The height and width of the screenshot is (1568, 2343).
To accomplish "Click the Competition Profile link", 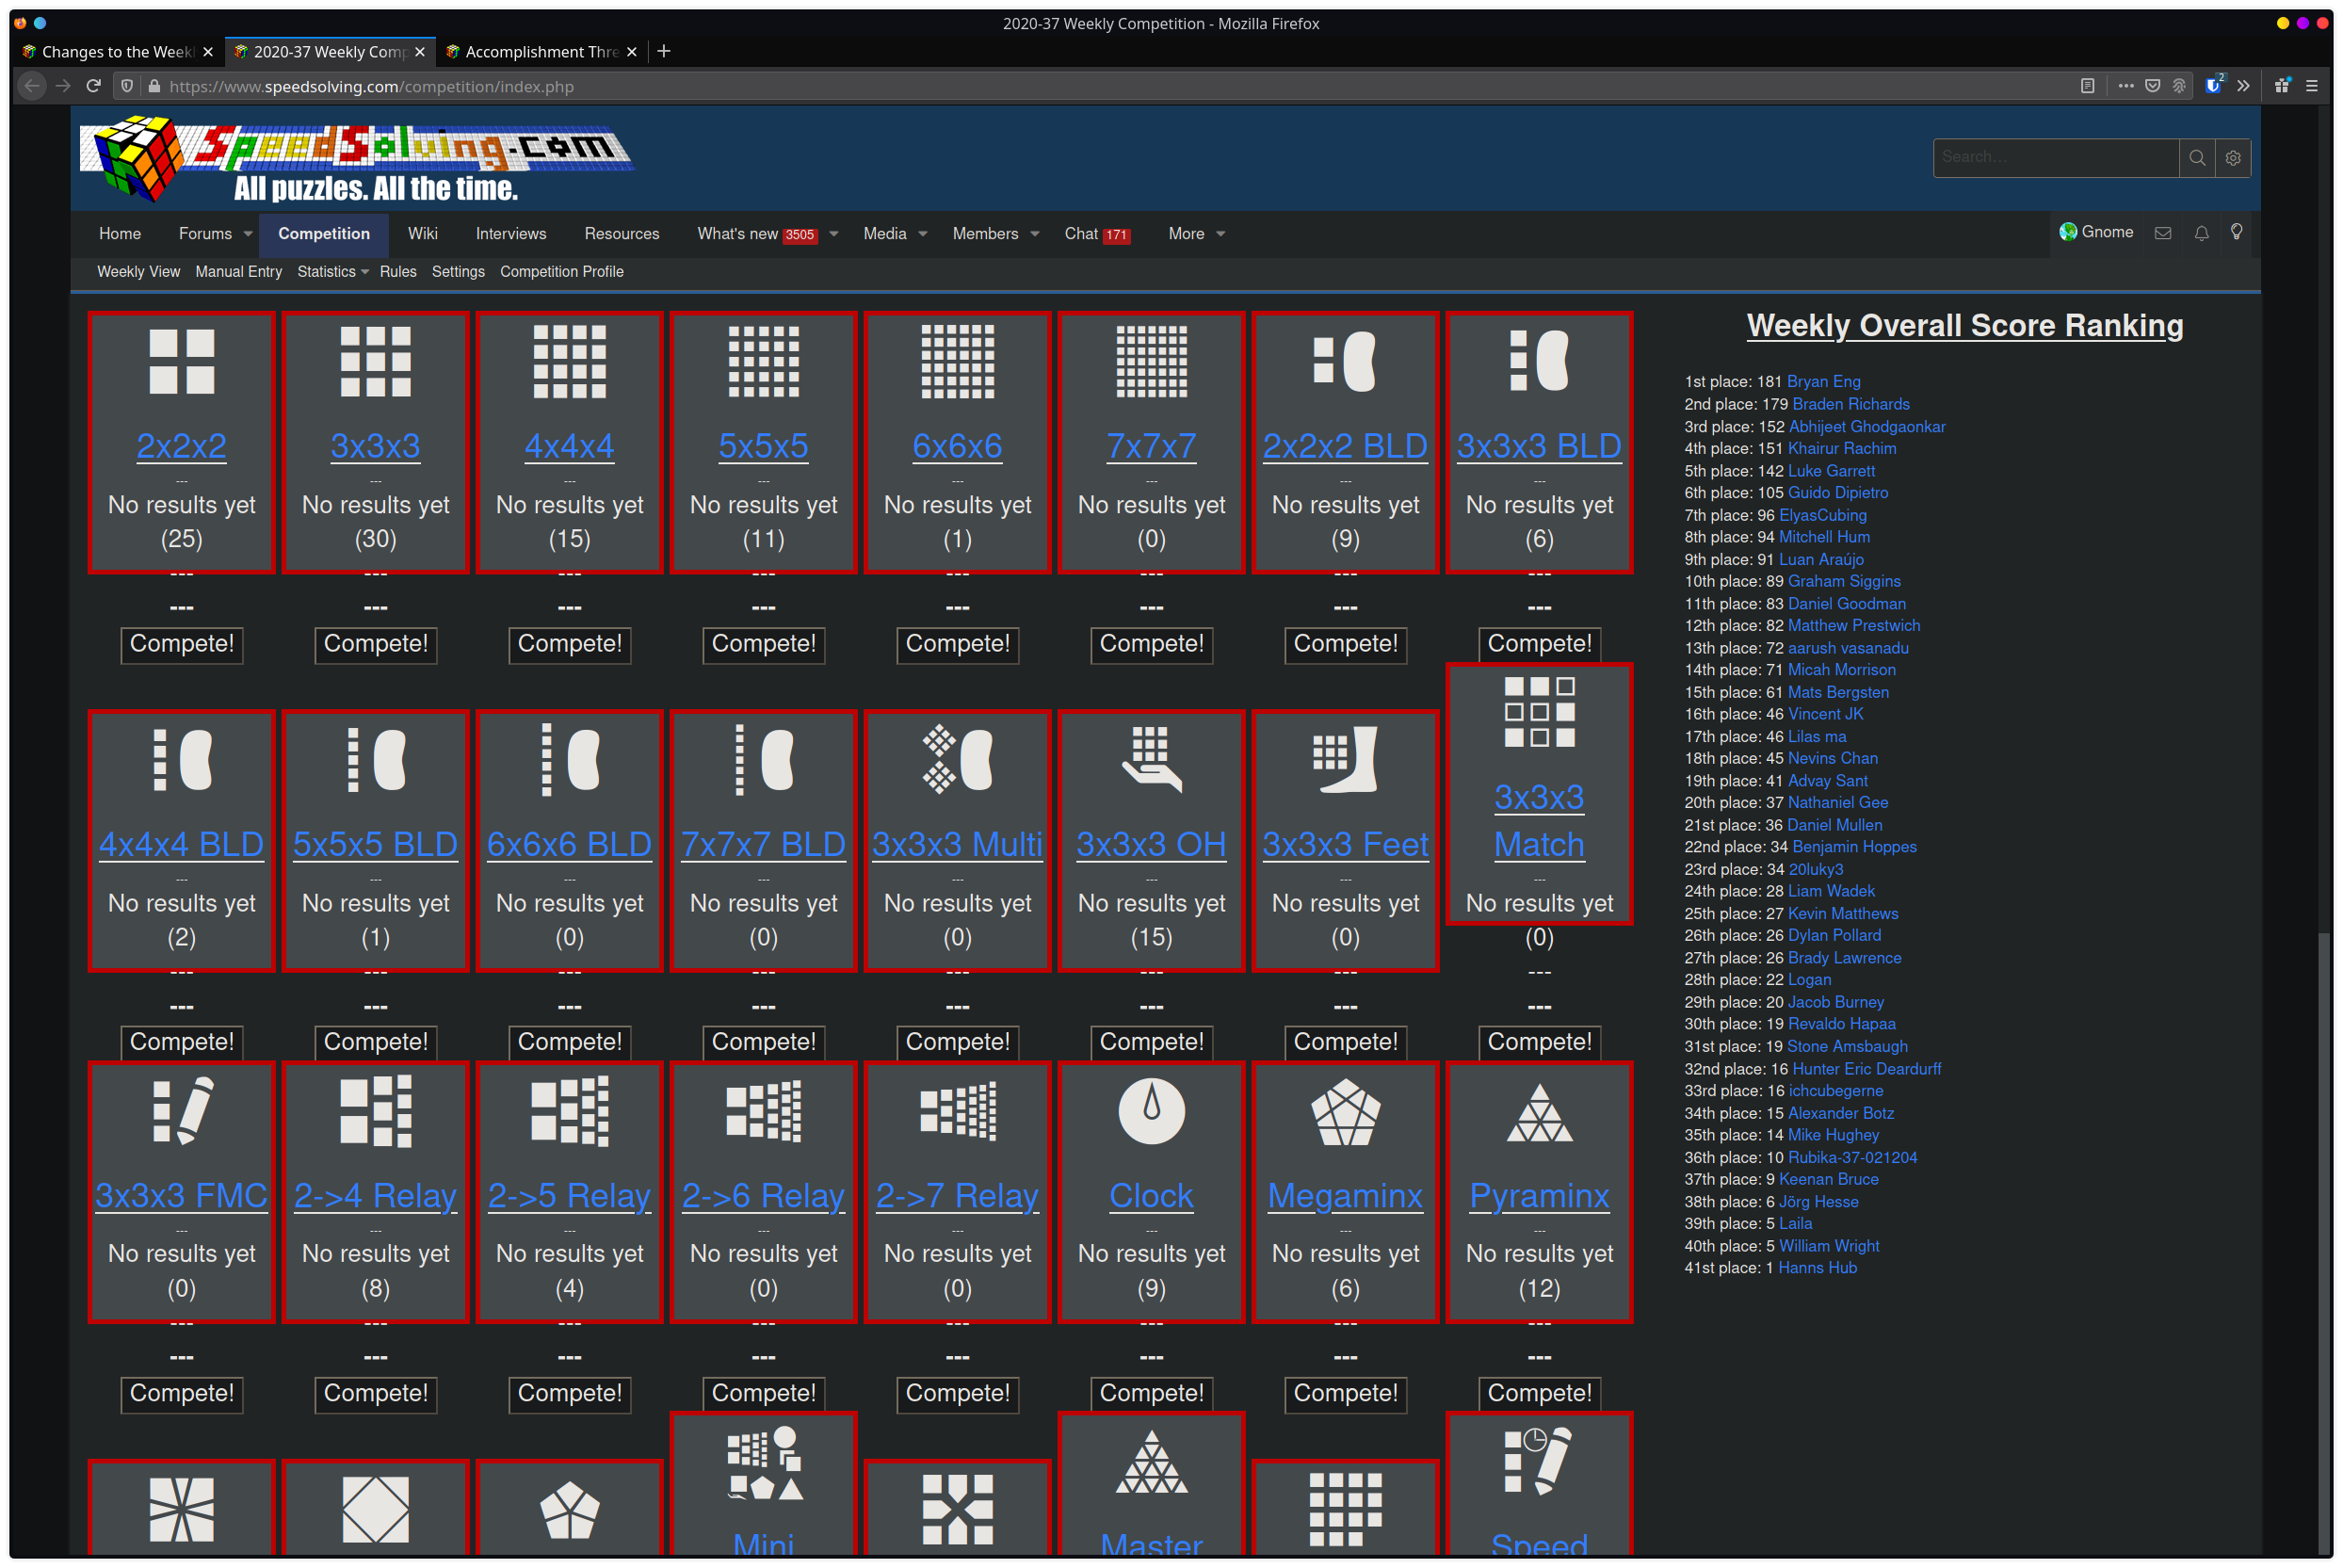I will coord(561,272).
